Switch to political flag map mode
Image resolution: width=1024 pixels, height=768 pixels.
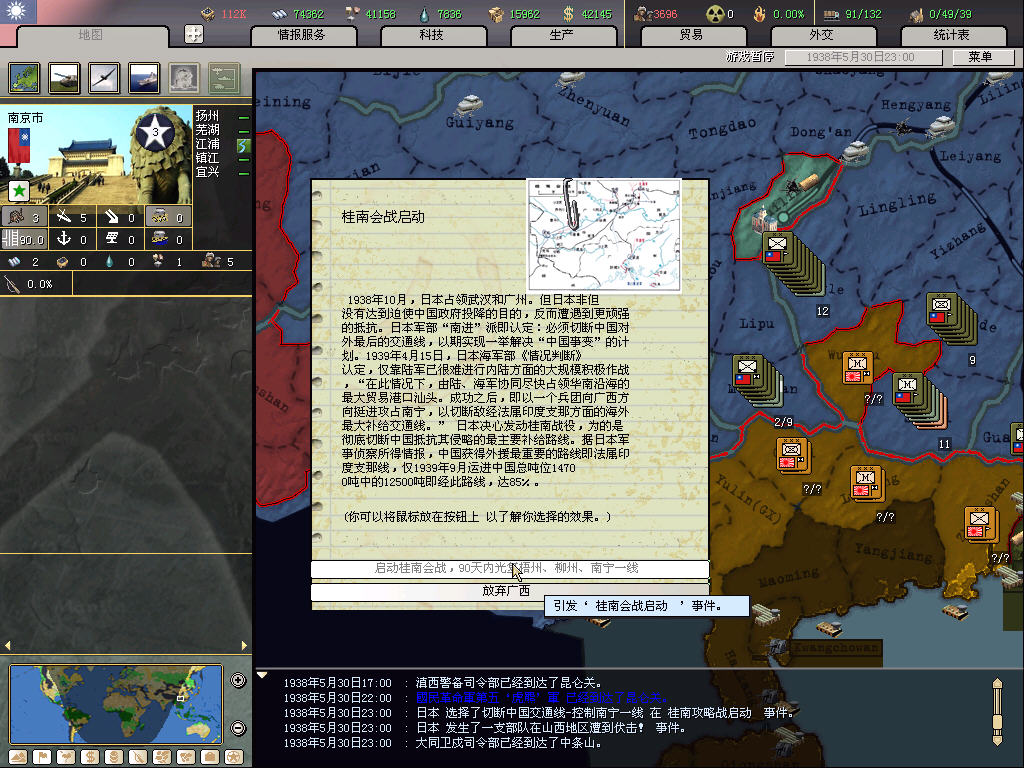pyautogui.click(x=42, y=757)
